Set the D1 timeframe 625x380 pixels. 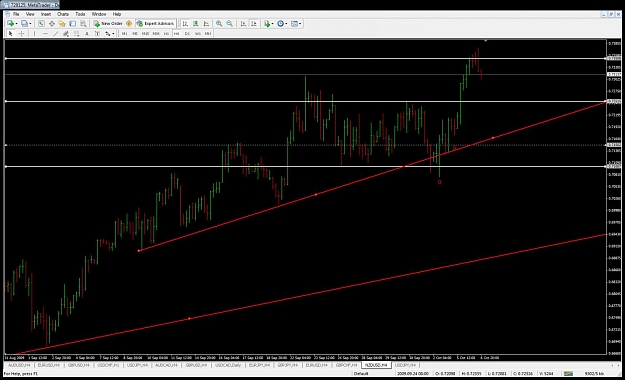click(187, 33)
